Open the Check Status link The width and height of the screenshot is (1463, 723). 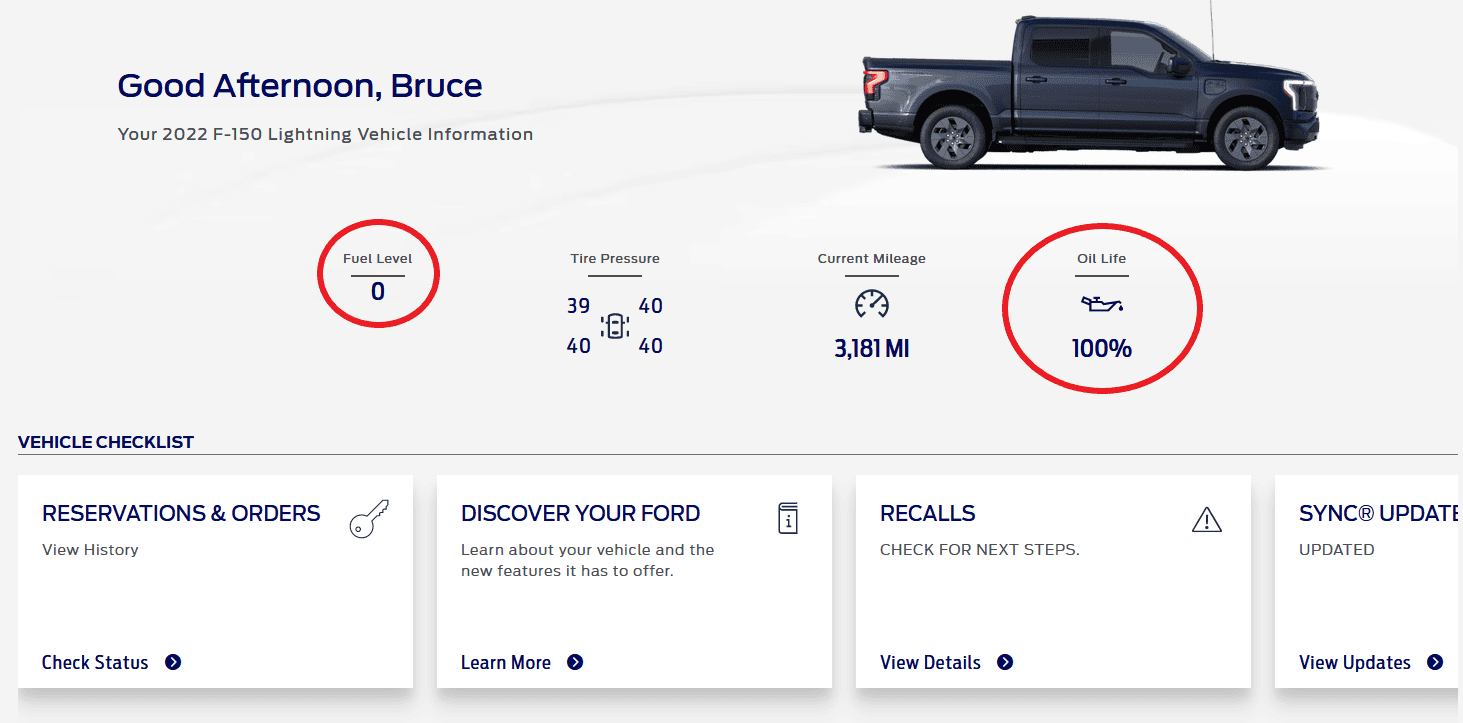click(95, 662)
